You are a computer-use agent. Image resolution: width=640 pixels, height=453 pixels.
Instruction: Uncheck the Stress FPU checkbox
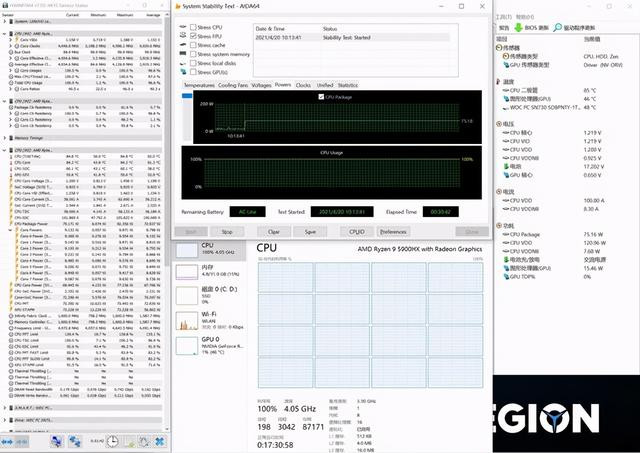coord(193,36)
